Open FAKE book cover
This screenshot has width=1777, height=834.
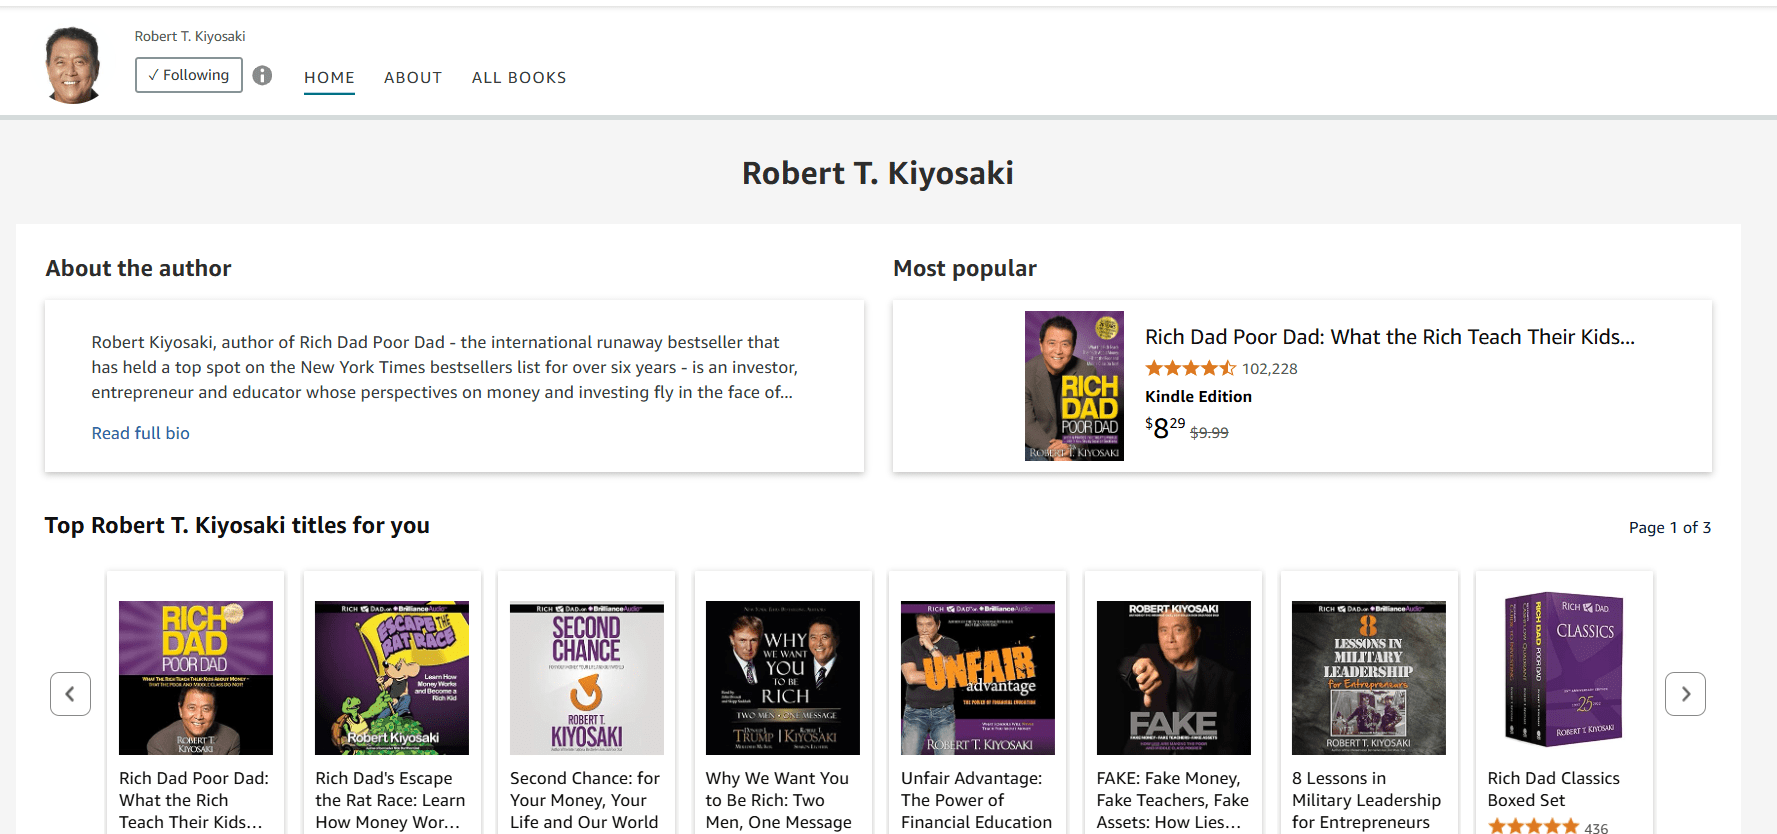coord(1174,678)
